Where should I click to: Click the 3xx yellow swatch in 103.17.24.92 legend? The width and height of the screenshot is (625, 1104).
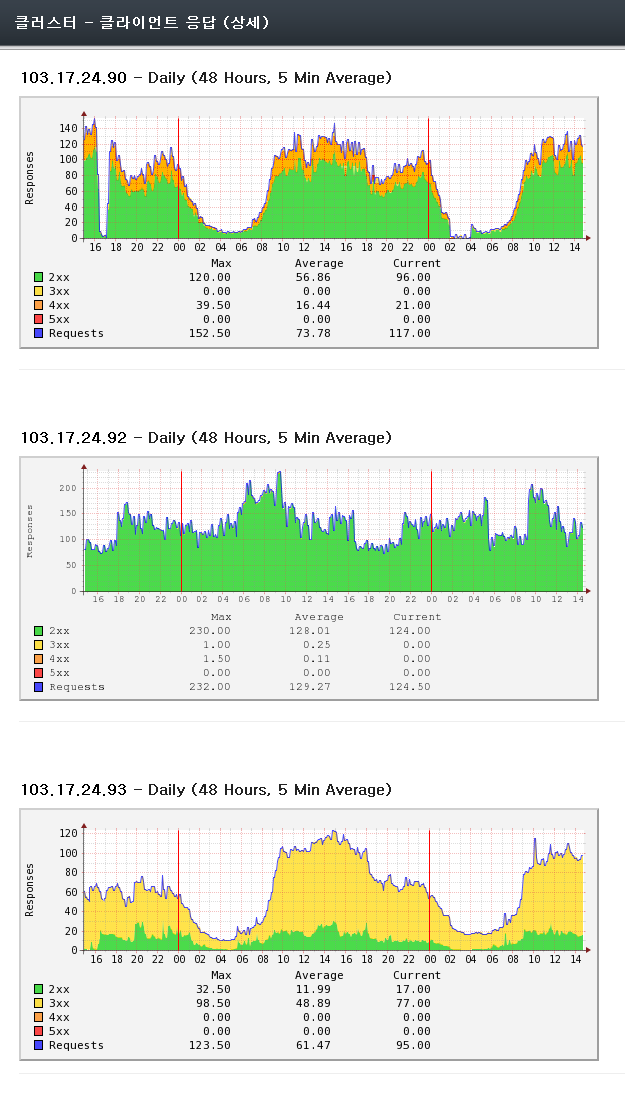coord(39,645)
